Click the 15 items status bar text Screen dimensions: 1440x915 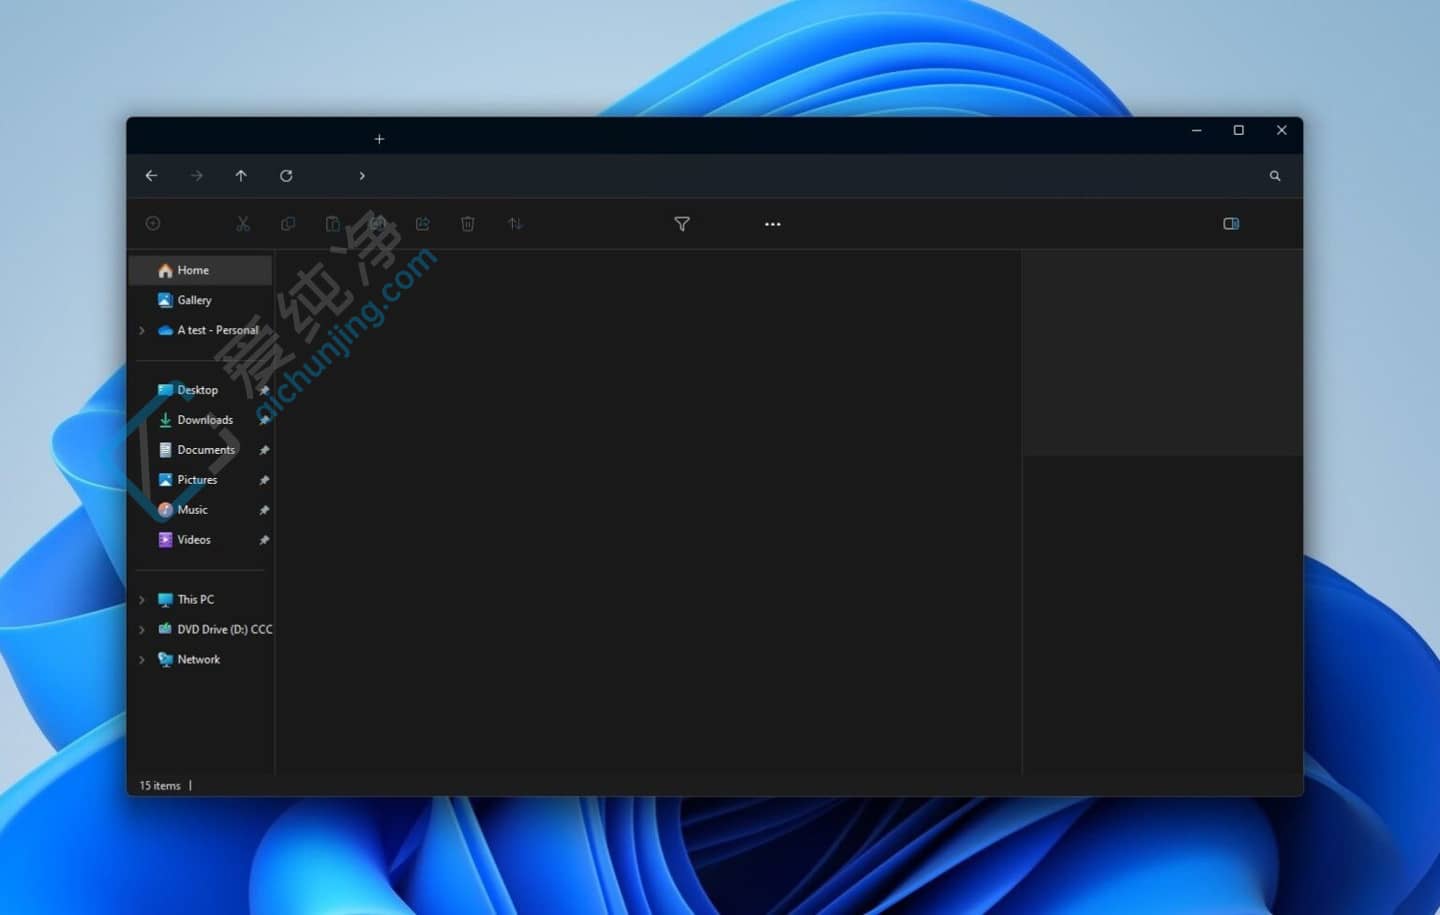160,786
